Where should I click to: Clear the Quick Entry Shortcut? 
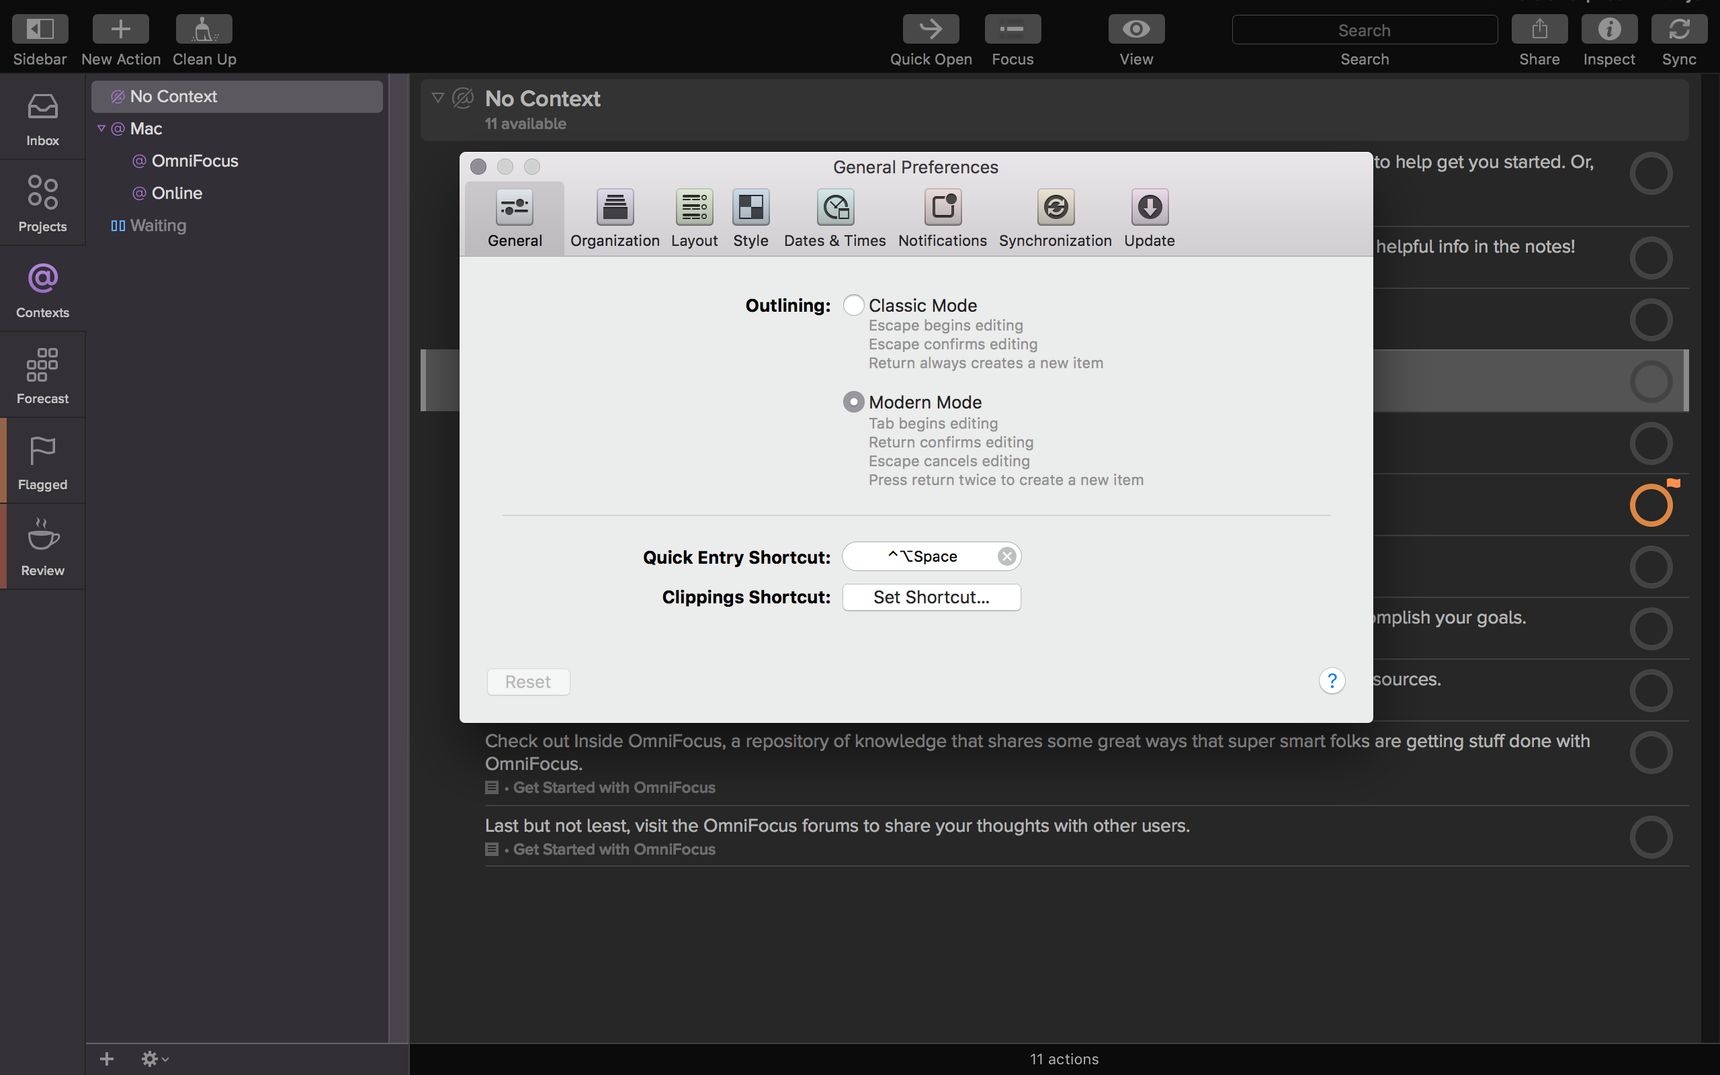coord(1006,556)
